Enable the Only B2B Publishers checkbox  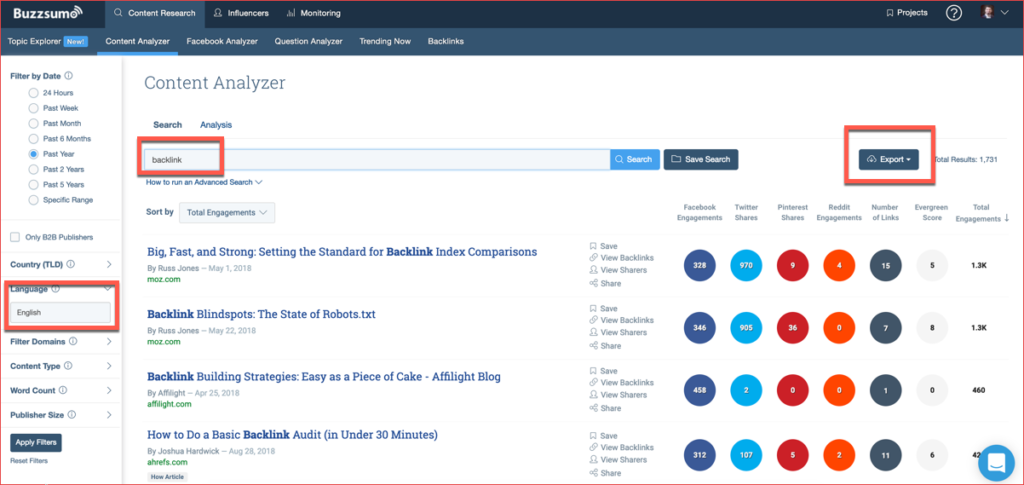(15, 237)
